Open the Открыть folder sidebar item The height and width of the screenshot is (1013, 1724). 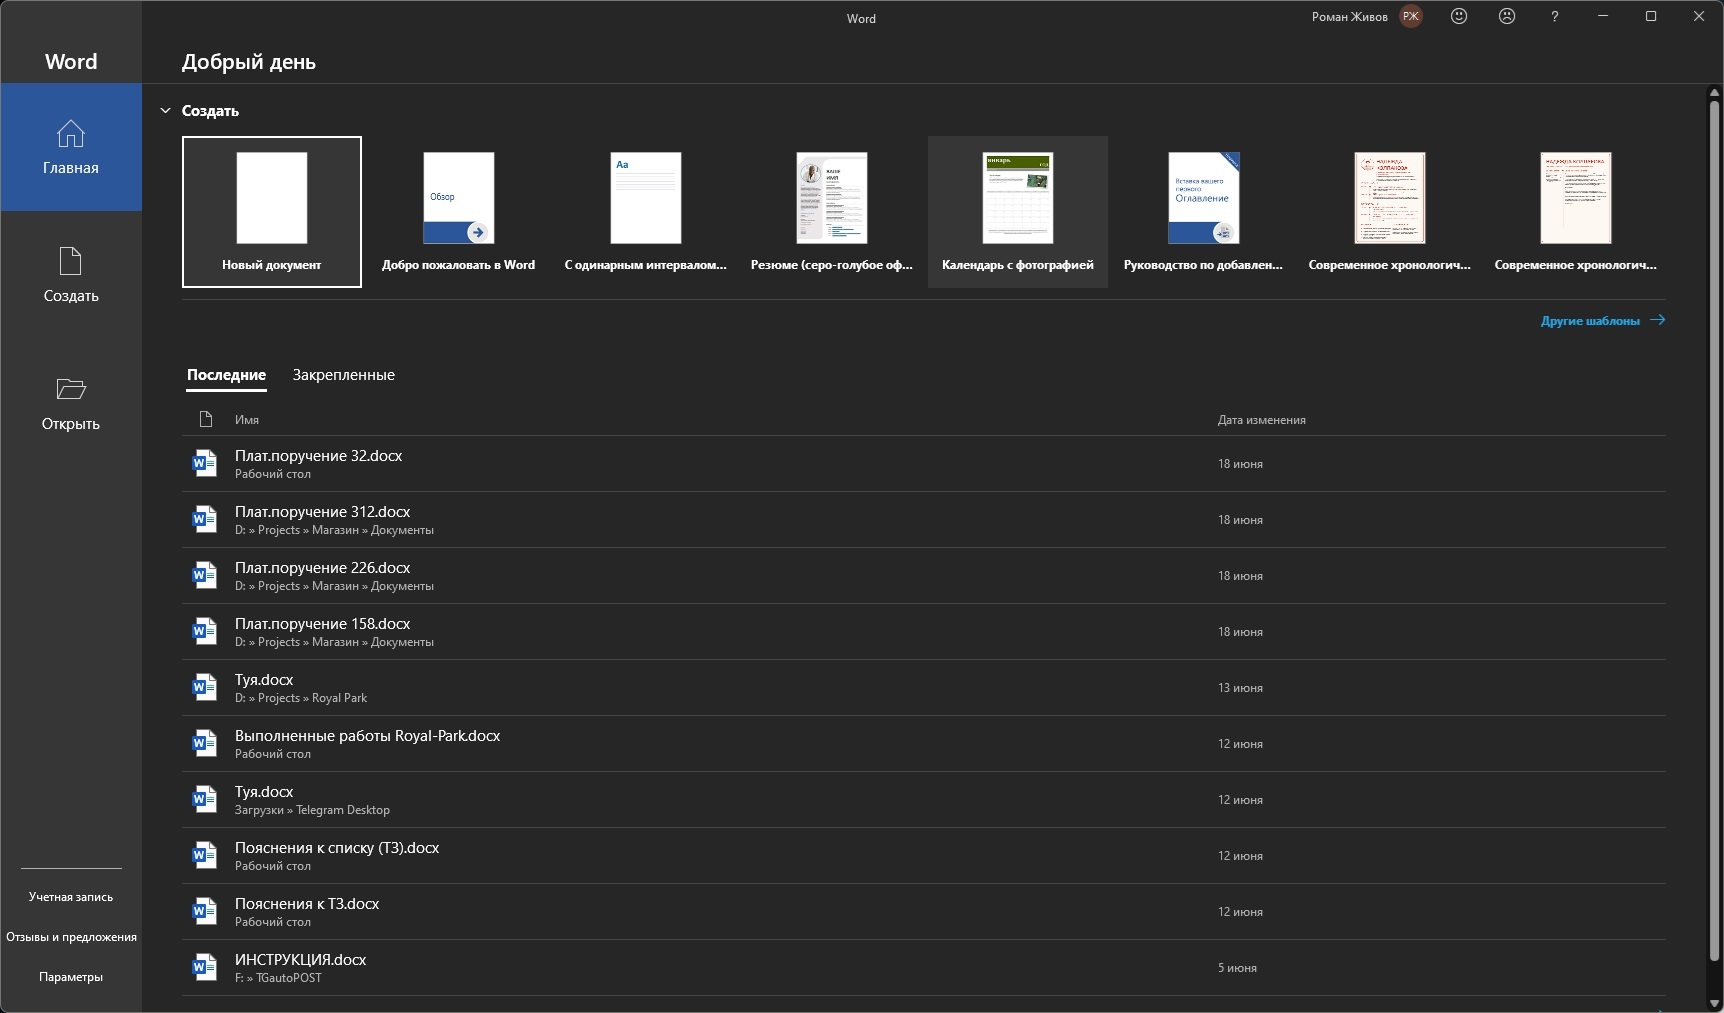[x=71, y=403]
